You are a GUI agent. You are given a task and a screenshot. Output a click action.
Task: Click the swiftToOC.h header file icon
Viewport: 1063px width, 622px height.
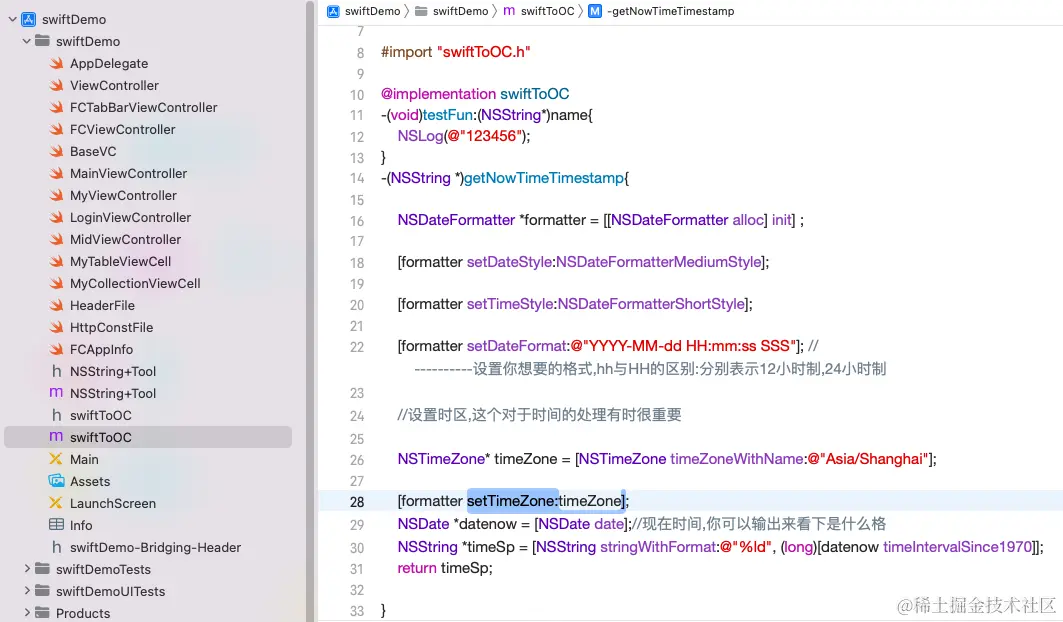click(59, 415)
